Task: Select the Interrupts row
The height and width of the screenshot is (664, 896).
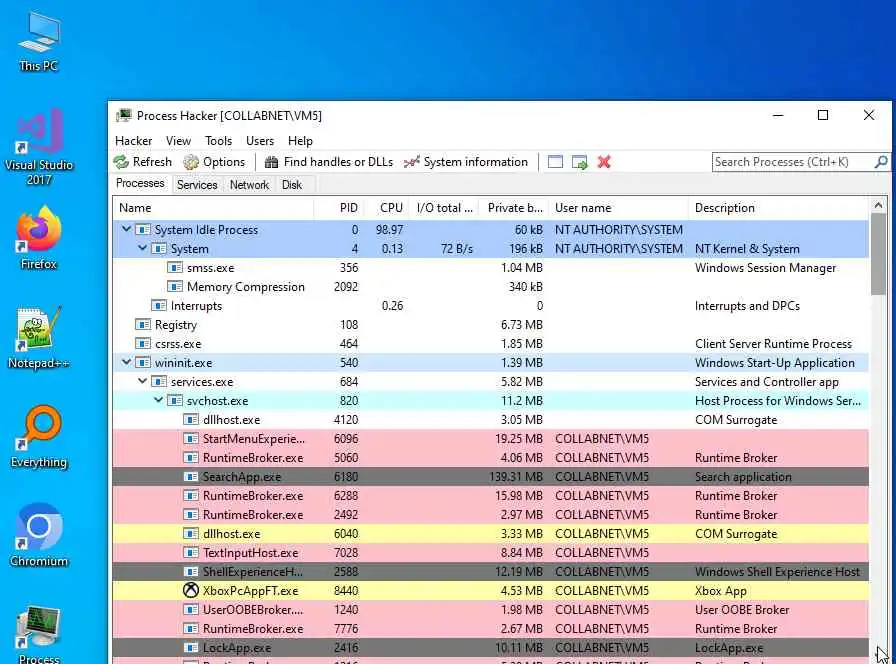Action: (x=491, y=306)
